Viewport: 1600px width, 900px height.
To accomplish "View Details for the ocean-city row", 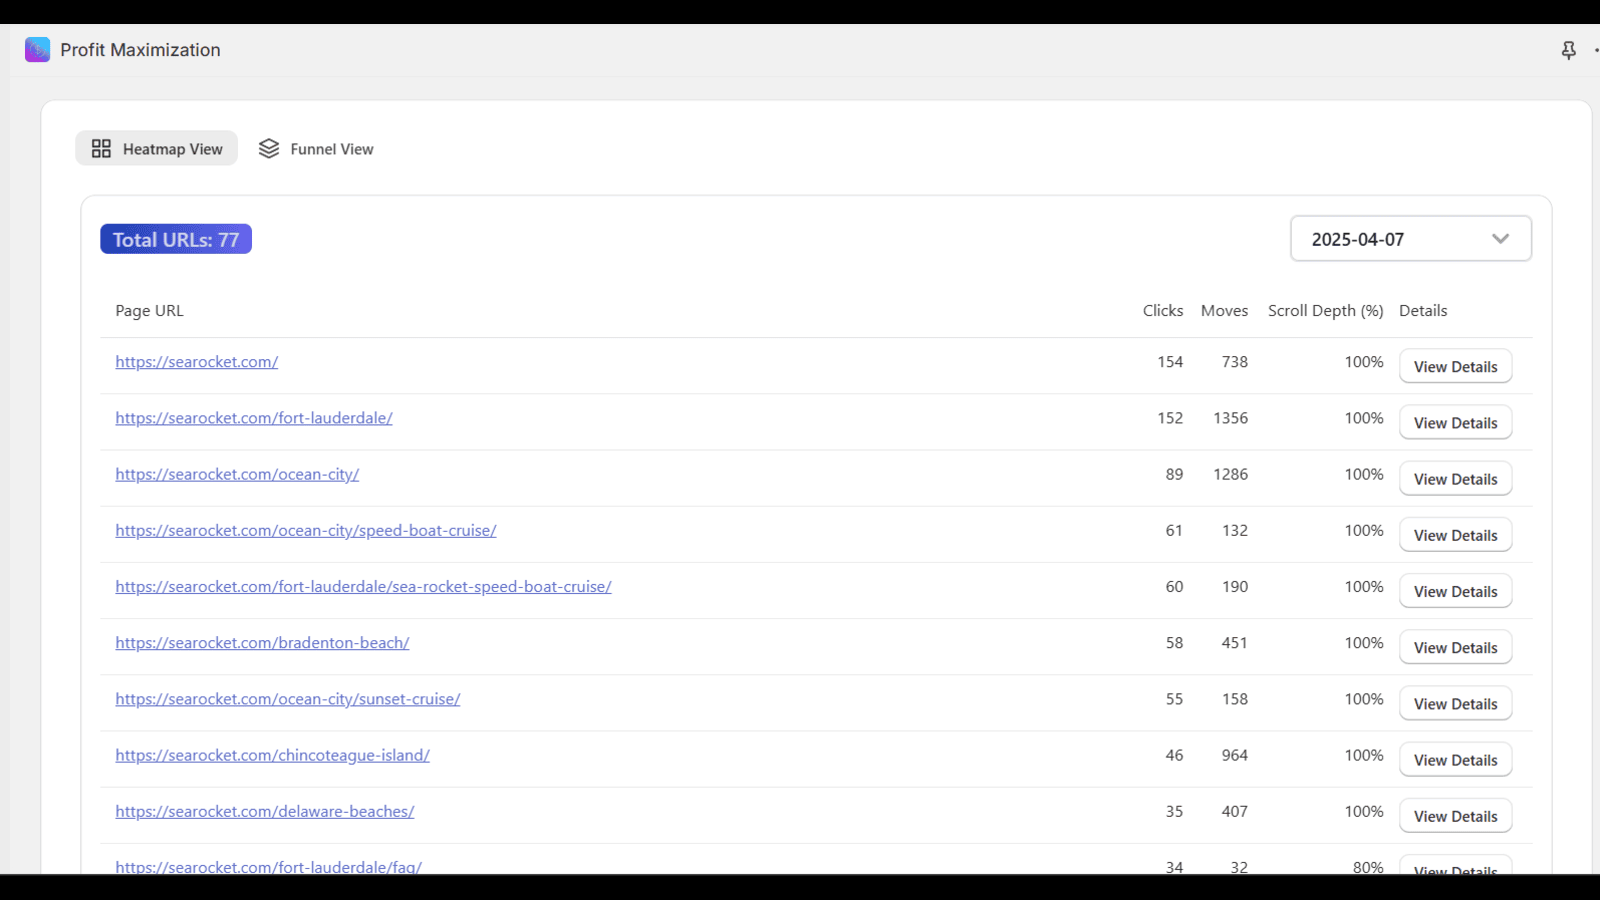I will [1455, 478].
